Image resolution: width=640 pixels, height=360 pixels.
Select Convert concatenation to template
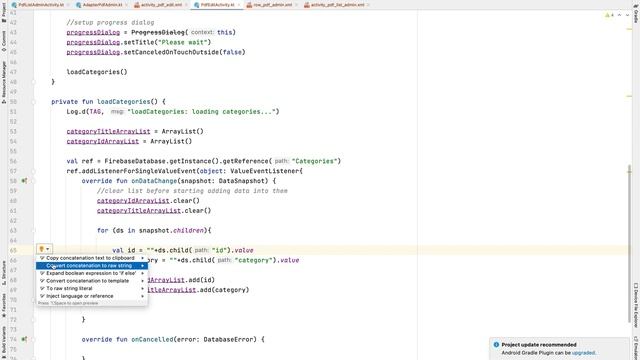pos(92,281)
